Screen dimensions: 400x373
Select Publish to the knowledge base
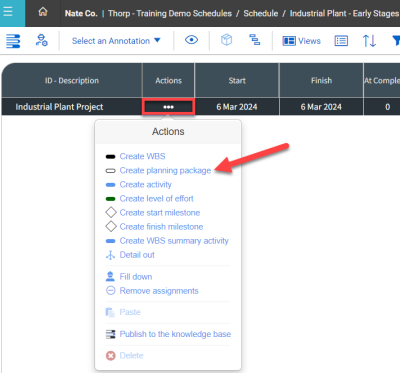(175, 334)
